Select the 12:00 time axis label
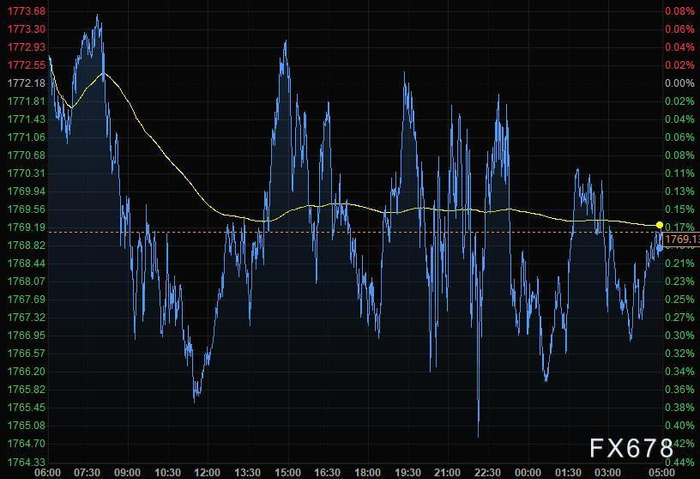The height and width of the screenshot is (479, 700). [207, 473]
